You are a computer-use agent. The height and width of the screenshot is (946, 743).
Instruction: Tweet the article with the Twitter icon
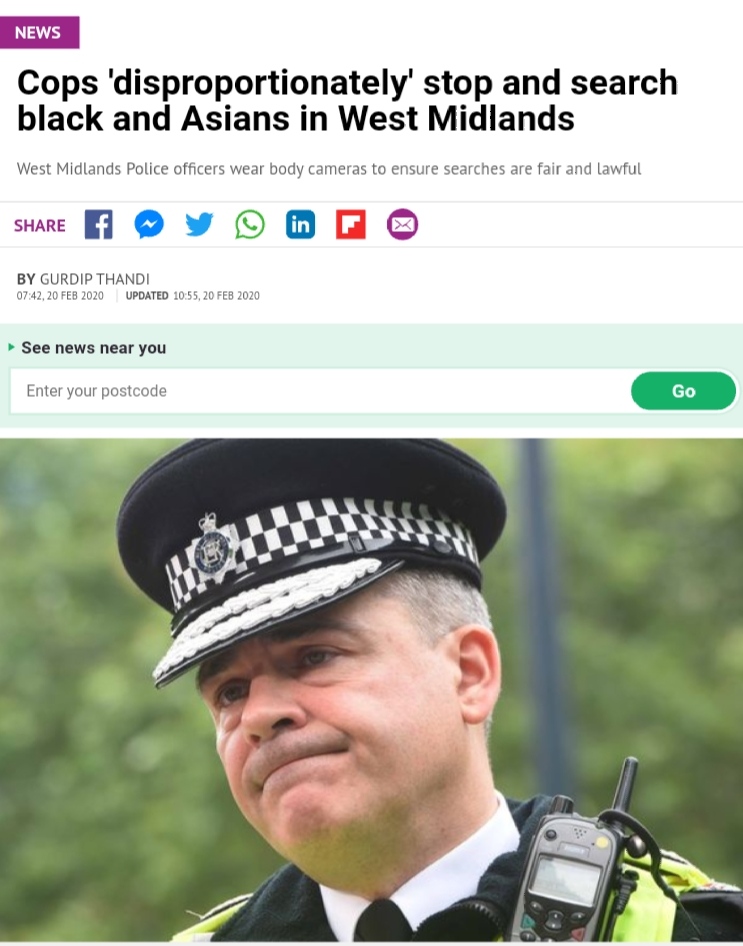click(x=199, y=224)
